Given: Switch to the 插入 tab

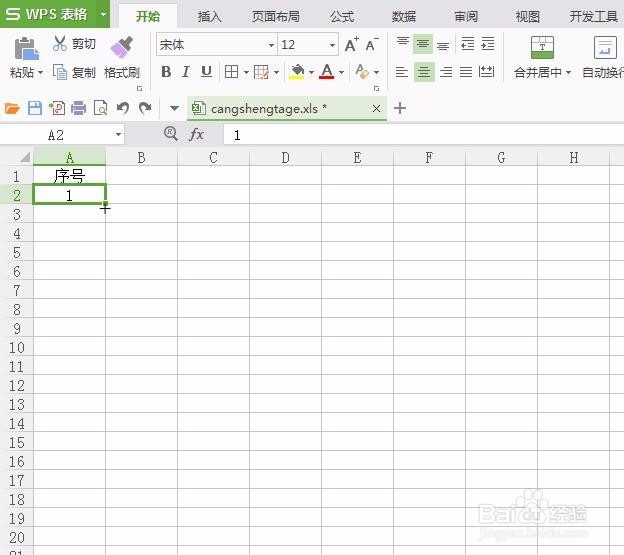Looking at the screenshot, I should [x=209, y=16].
